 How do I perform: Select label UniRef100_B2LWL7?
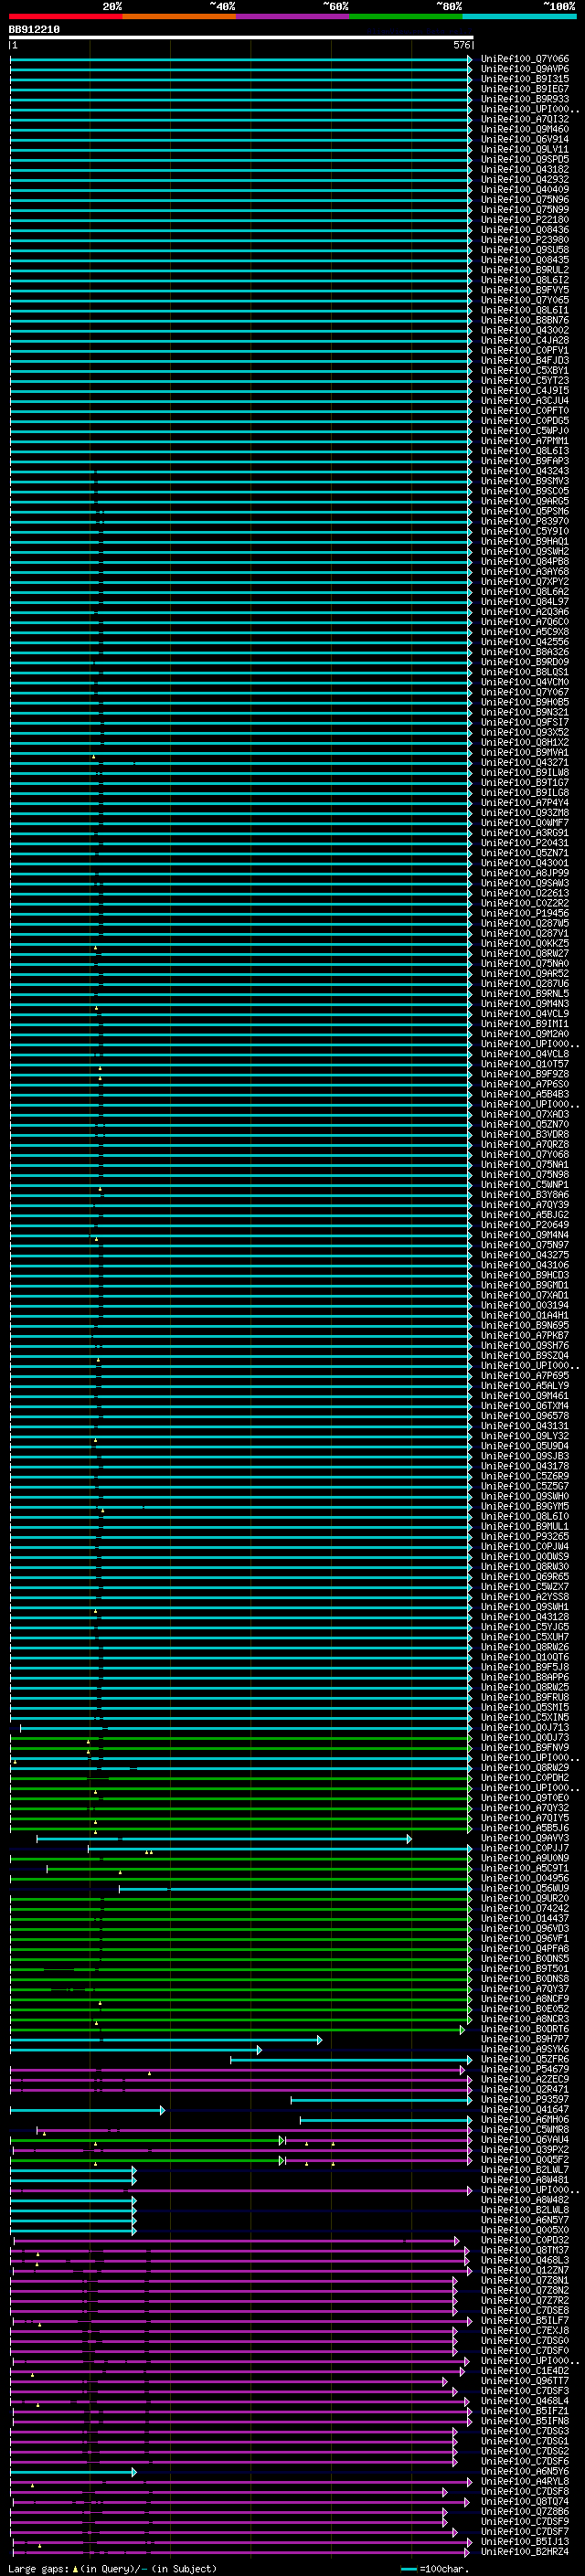(525, 2169)
